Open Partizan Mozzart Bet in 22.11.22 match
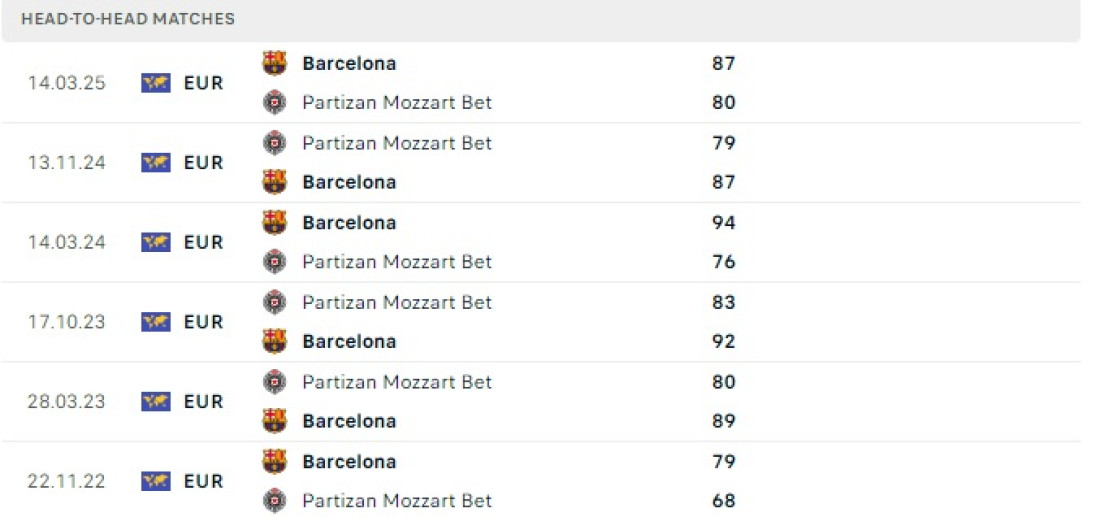 (397, 501)
